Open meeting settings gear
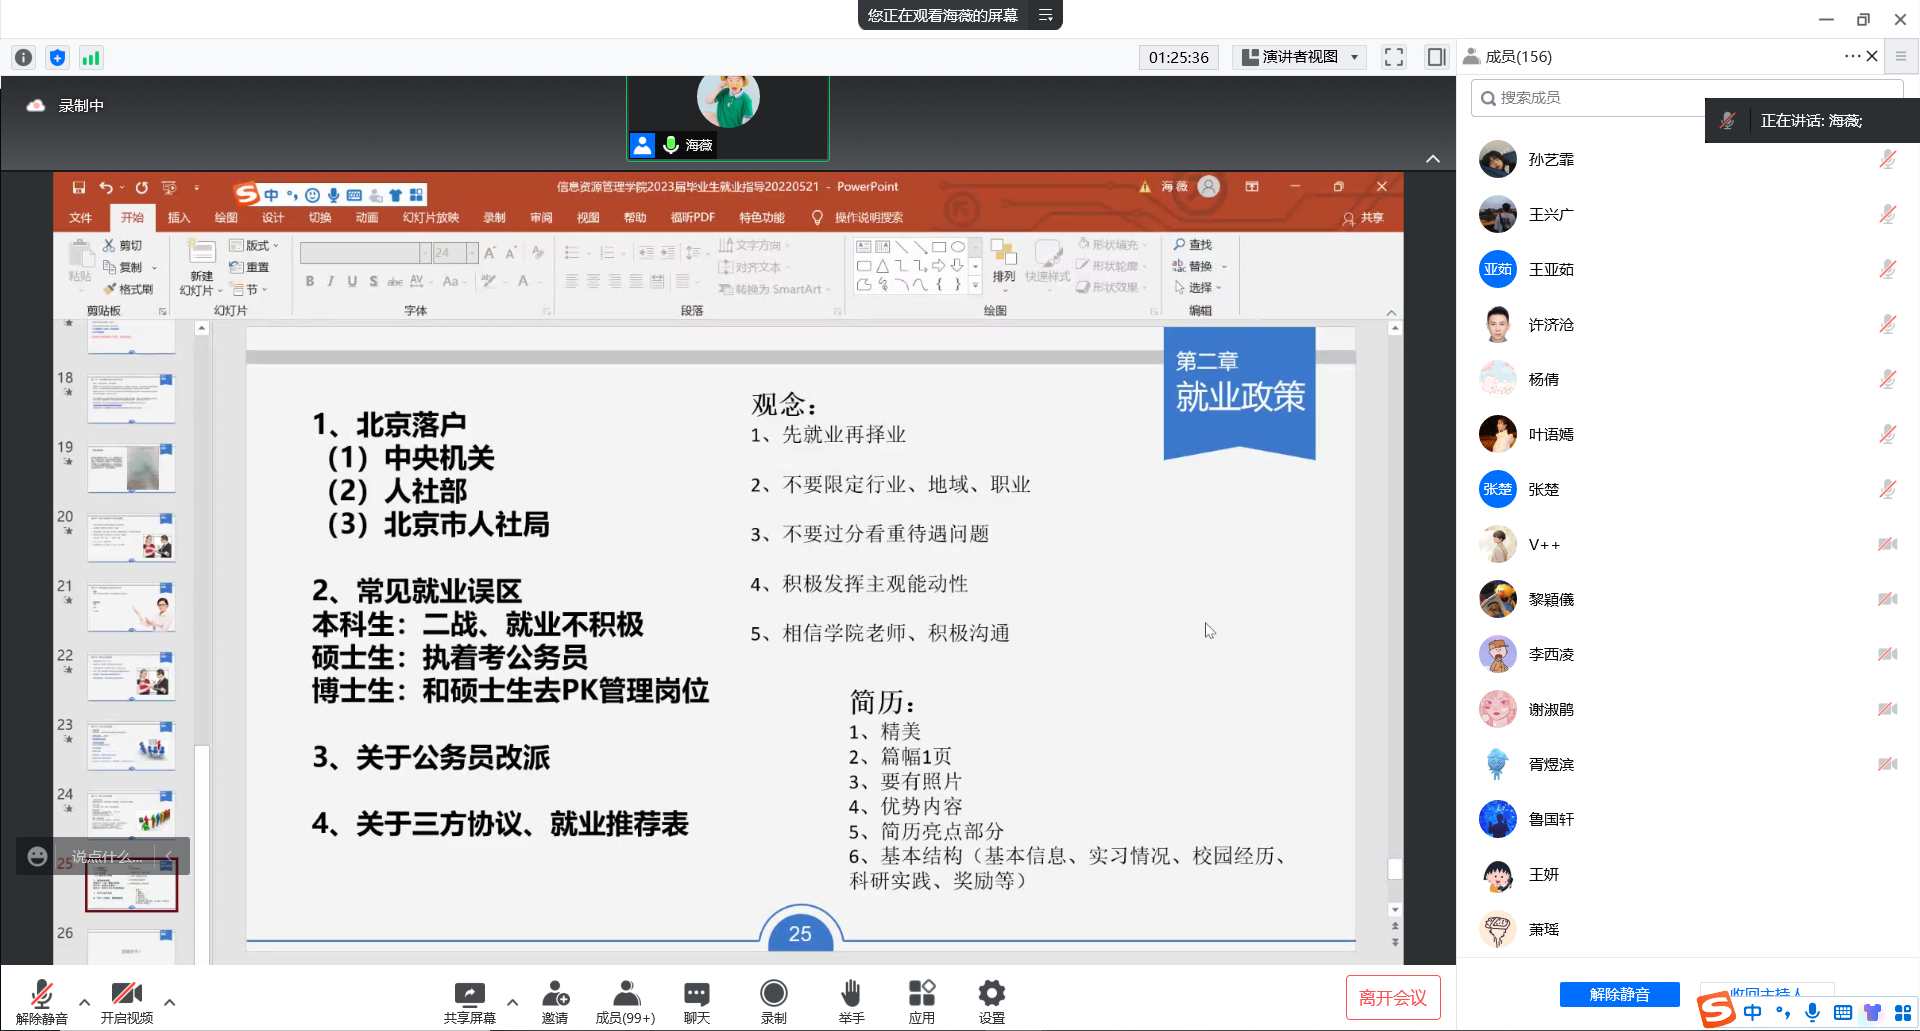 coord(992,1002)
